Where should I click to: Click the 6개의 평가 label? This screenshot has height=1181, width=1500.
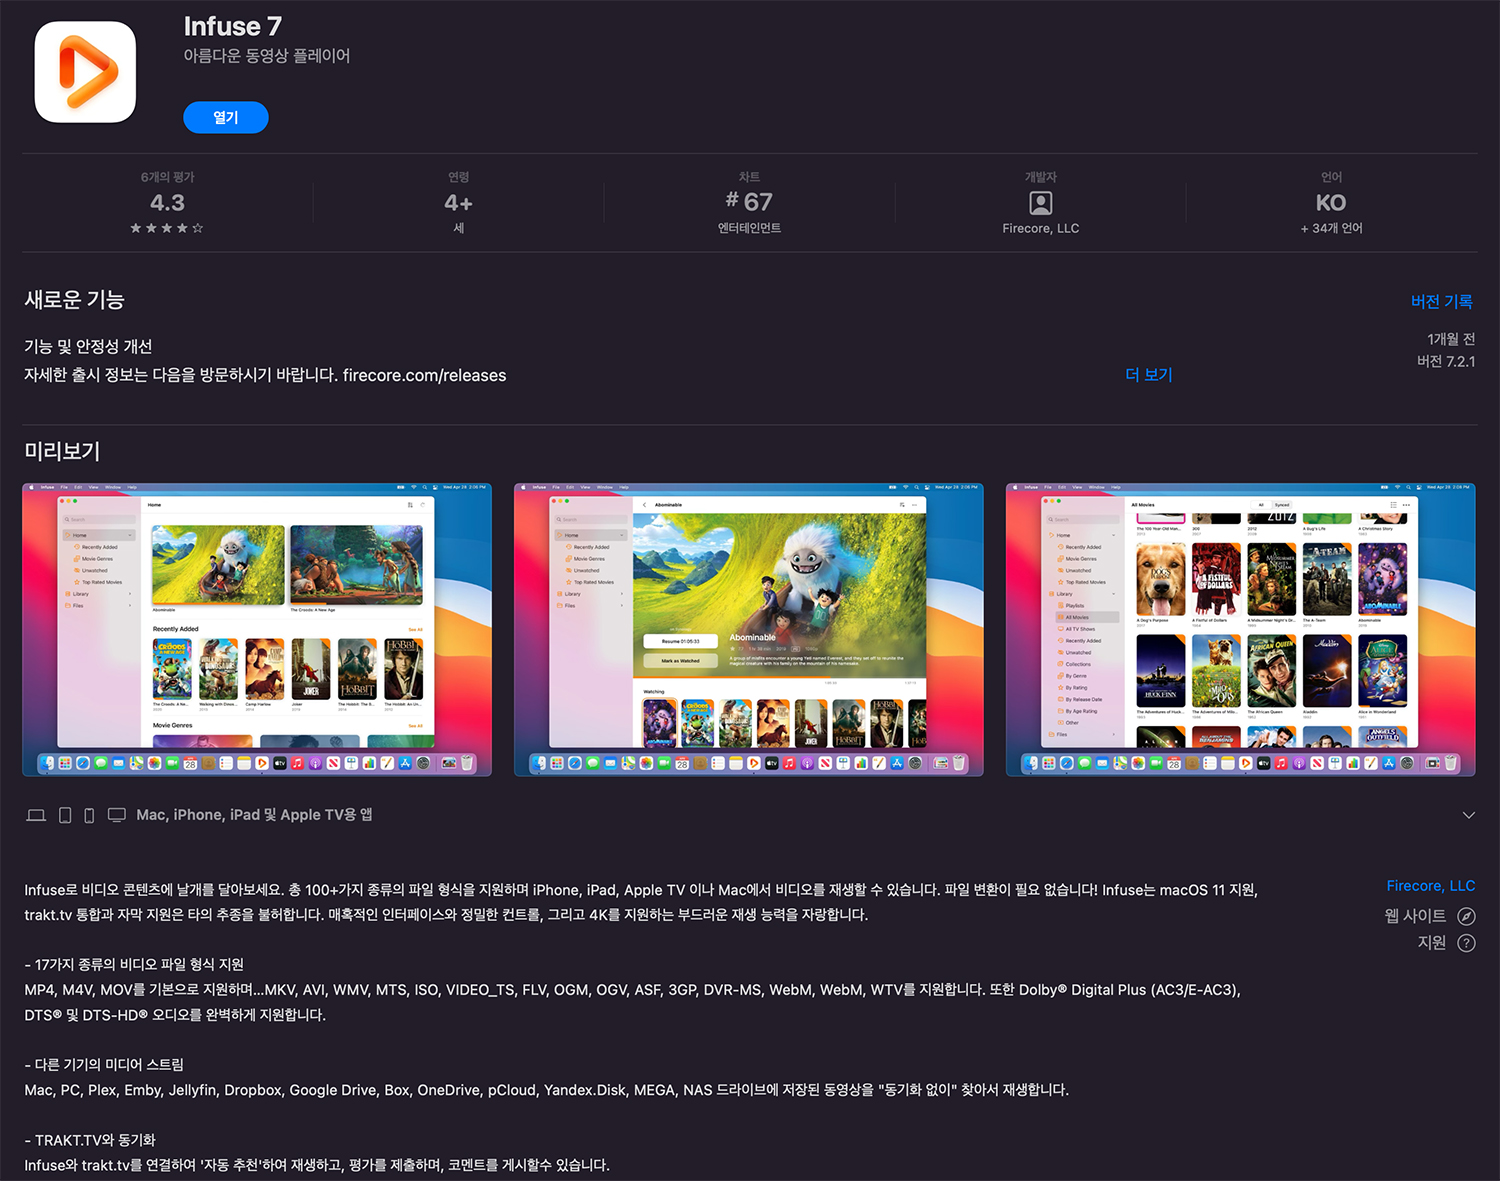click(167, 177)
